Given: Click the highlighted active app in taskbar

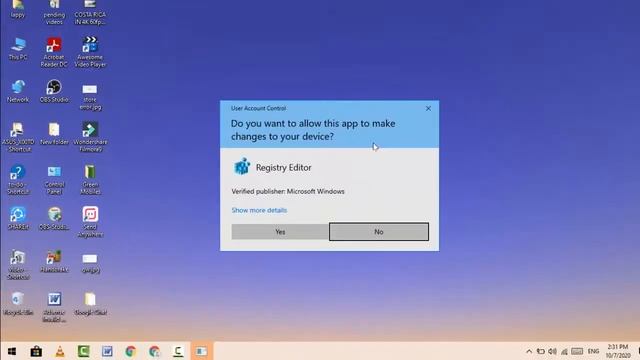Looking at the screenshot, I should pos(201,351).
